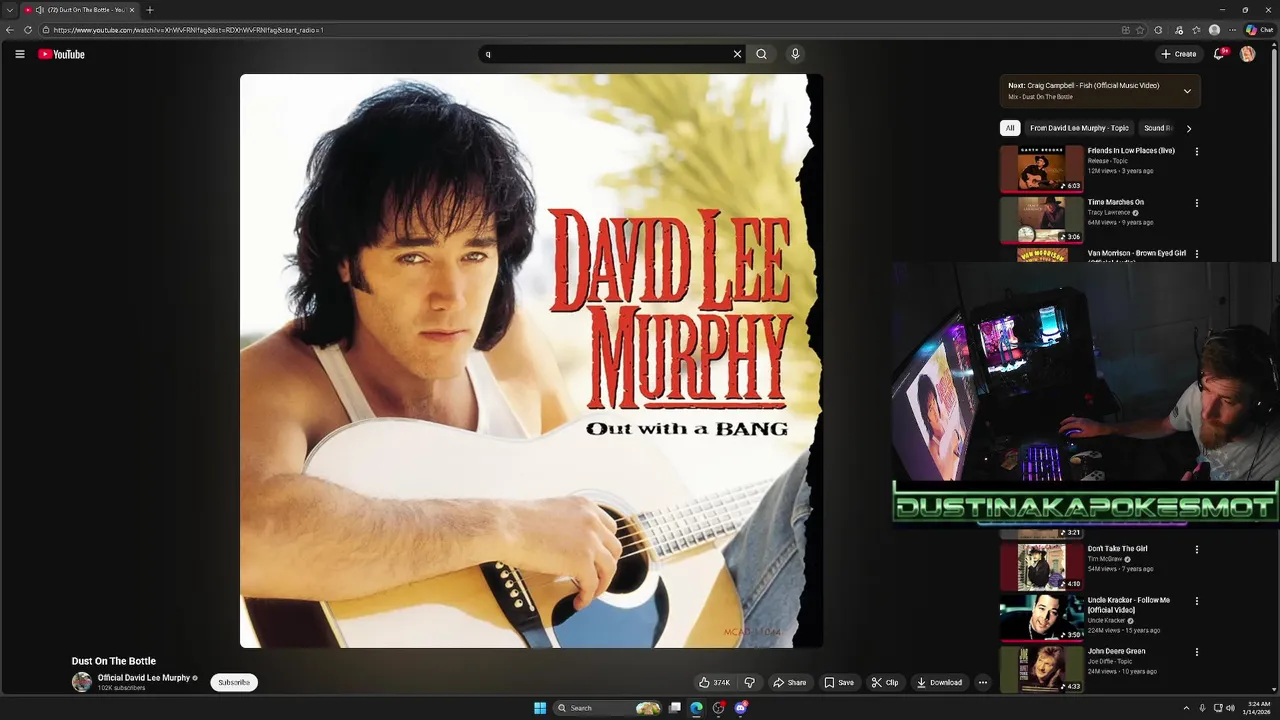Click the Clip button
Screen dimensions: 1280x720
885,682
